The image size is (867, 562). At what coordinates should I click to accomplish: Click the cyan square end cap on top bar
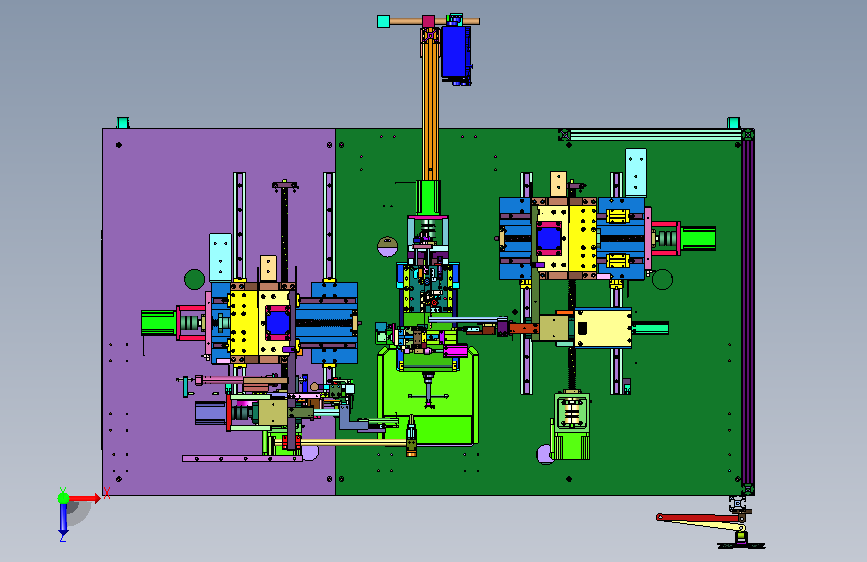point(383,22)
